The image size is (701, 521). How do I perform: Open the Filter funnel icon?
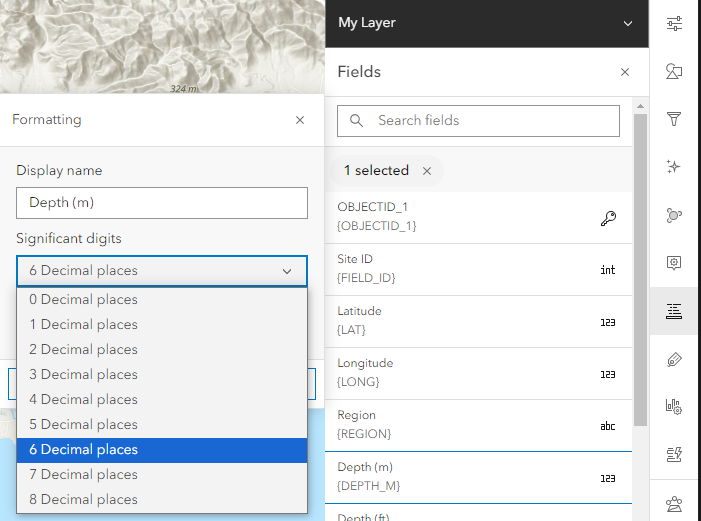[674, 119]
